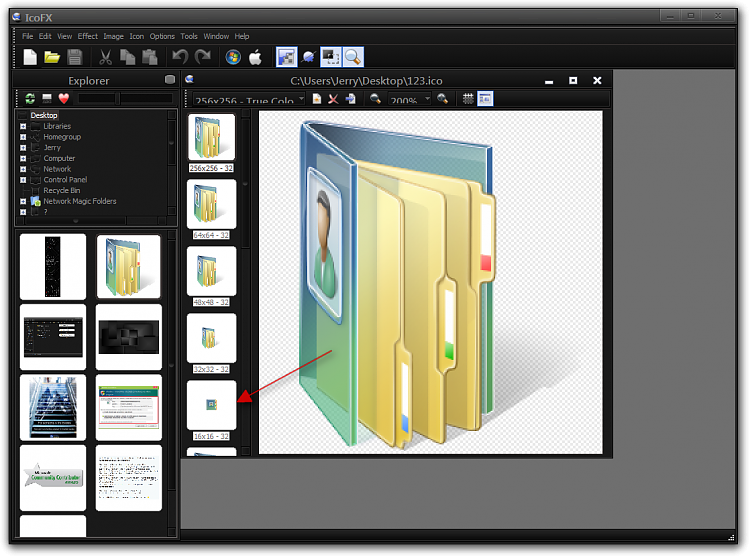This screenshot has width=750, height=557.
Task: Open the Tools menu
Action: [x=189, y=36]
